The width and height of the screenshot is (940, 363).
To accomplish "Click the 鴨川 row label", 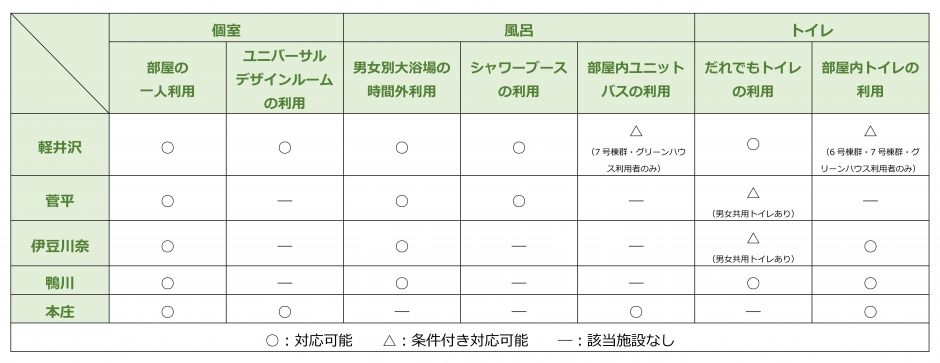I will pos(60,283).
